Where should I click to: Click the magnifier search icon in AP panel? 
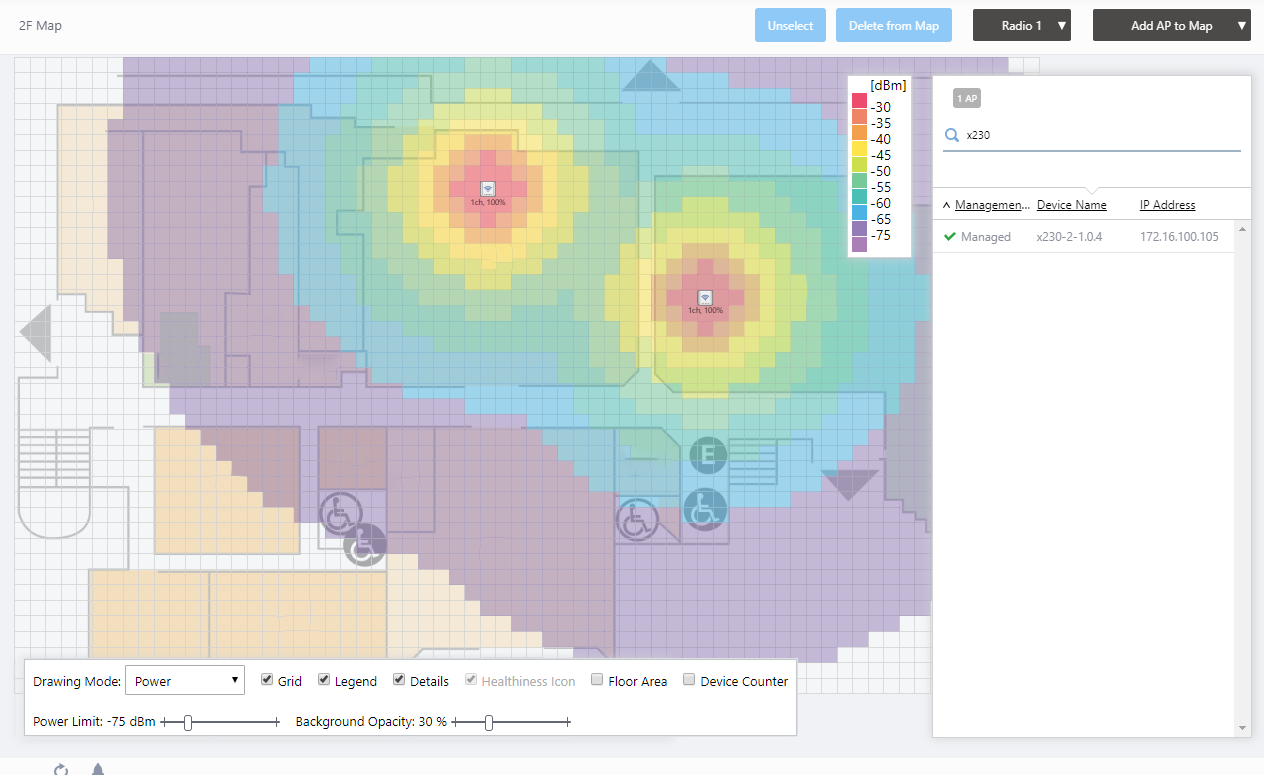(x=952, y=135)
